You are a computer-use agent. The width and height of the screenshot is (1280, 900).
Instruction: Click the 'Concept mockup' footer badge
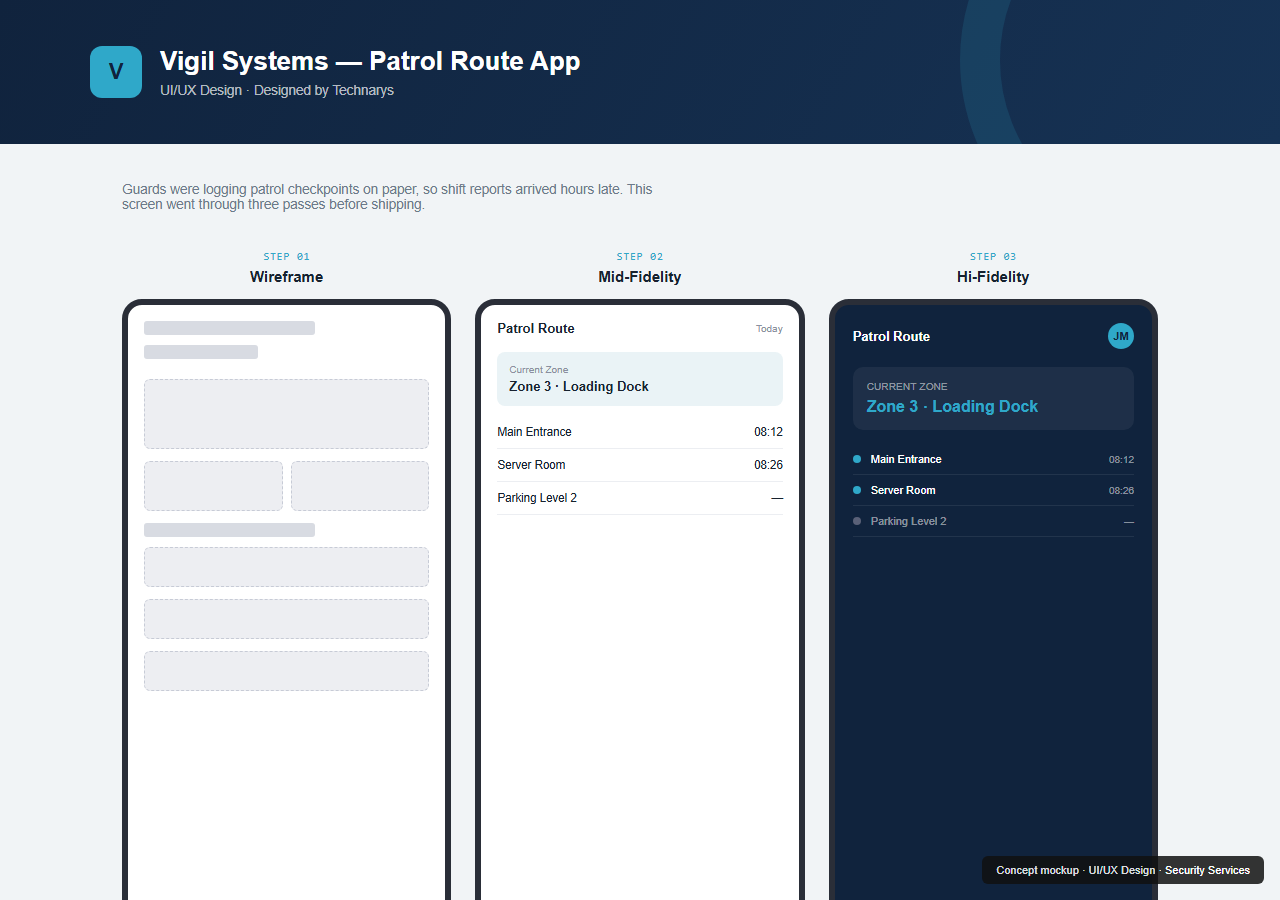(1123, 870)
